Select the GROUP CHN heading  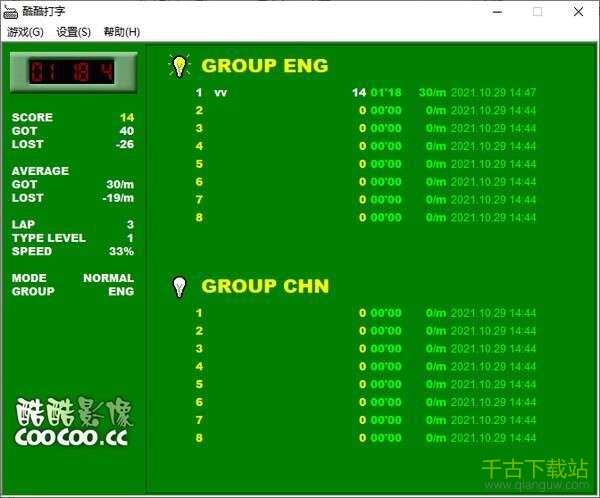pyautogui.click(x=265, y=286)
